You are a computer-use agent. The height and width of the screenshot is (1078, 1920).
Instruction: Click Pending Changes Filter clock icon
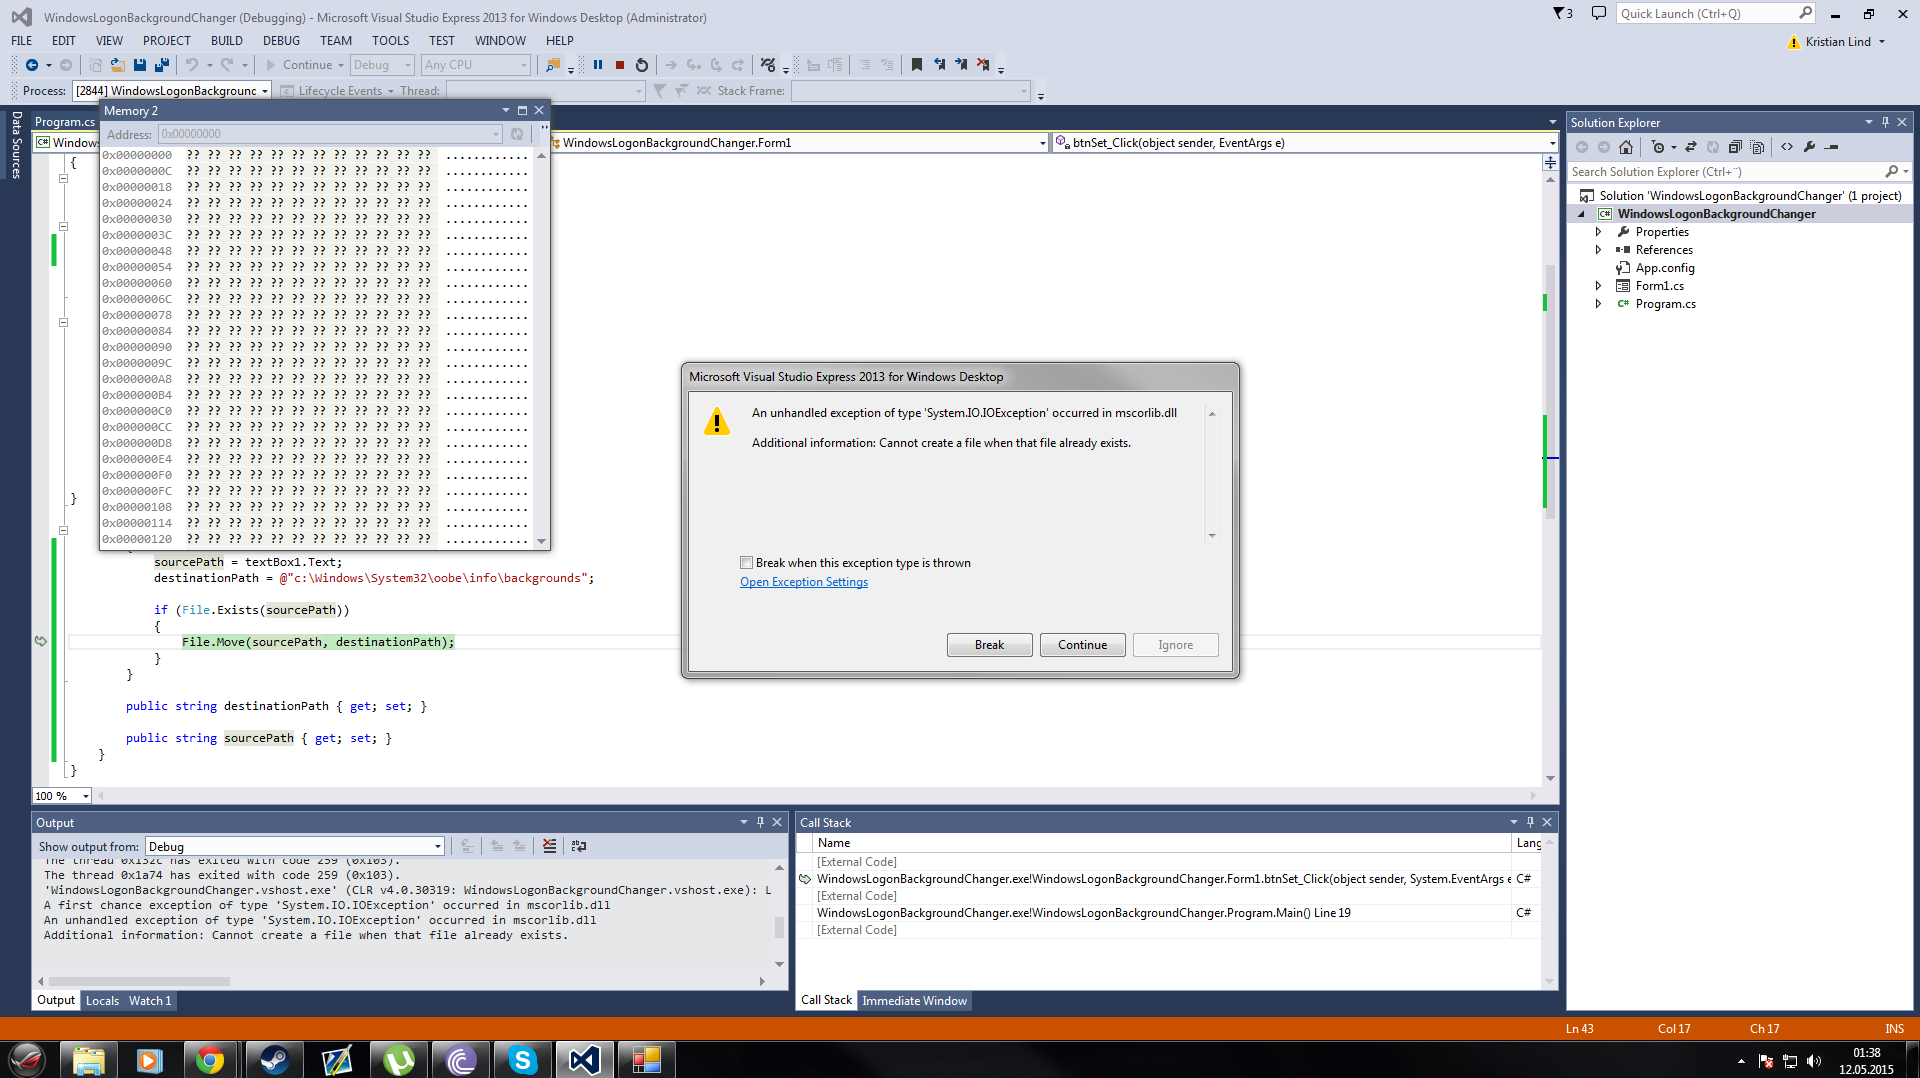click(x=1658, y=147)
